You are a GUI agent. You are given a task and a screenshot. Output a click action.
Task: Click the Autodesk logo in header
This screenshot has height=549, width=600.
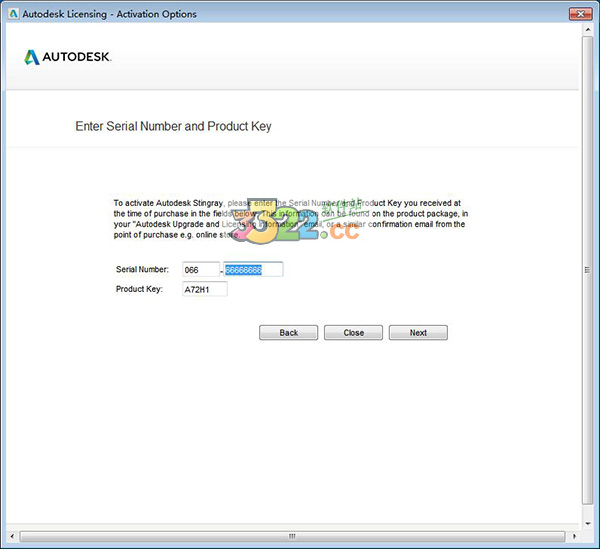(68, 57)
